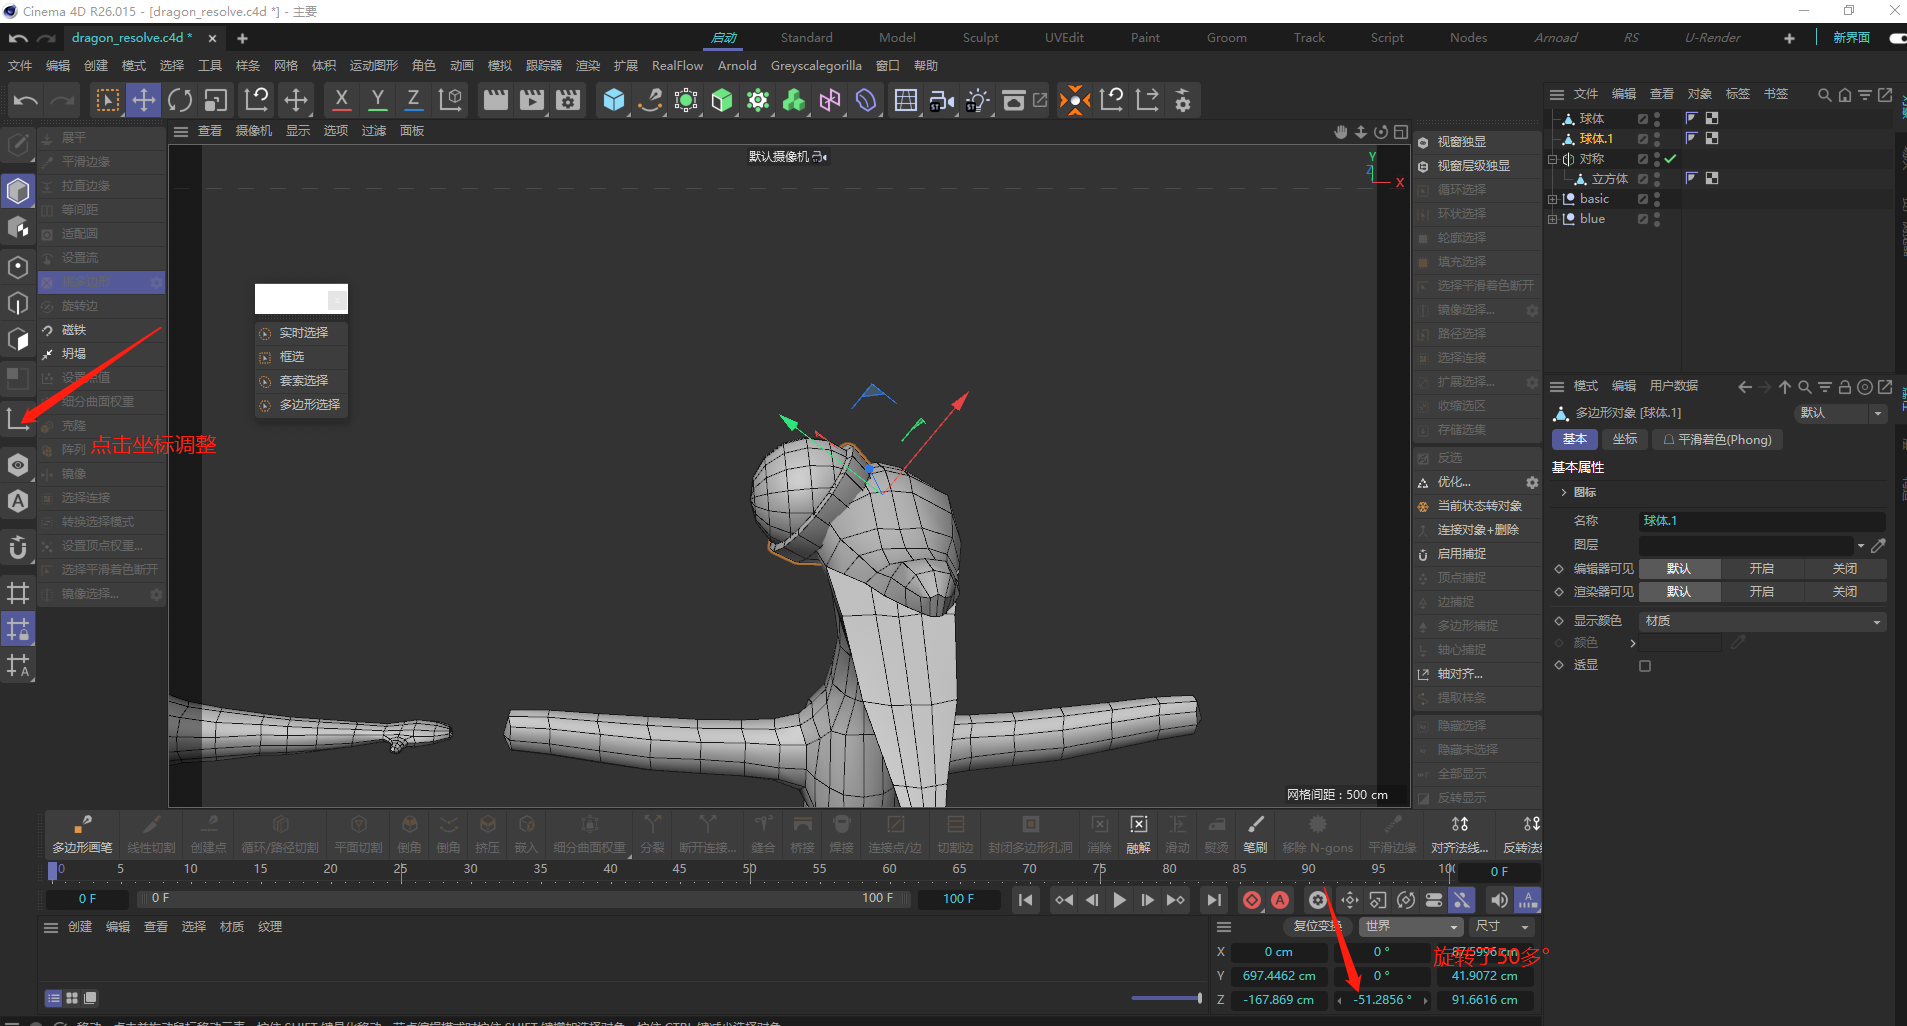Toggle the Y axis lock

(x=377, y=100)
